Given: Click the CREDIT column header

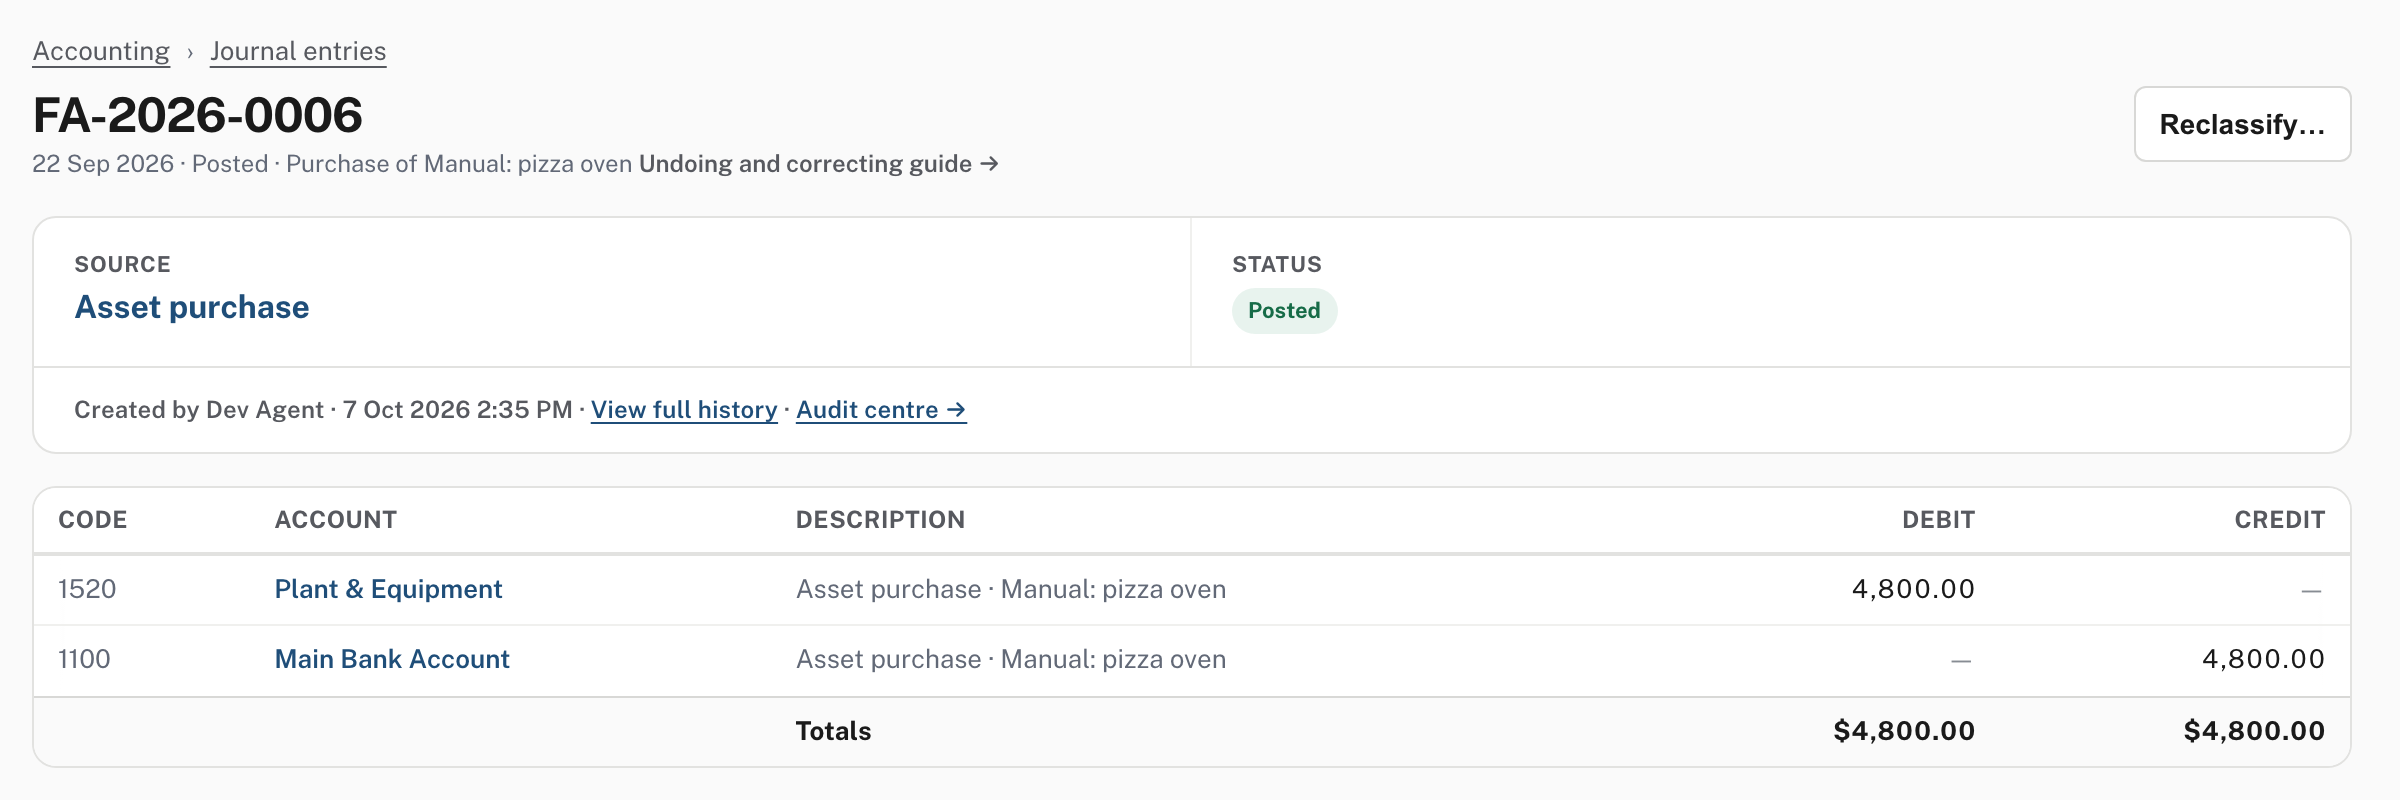Looking at the screenshot, I should click(2280, 520).
